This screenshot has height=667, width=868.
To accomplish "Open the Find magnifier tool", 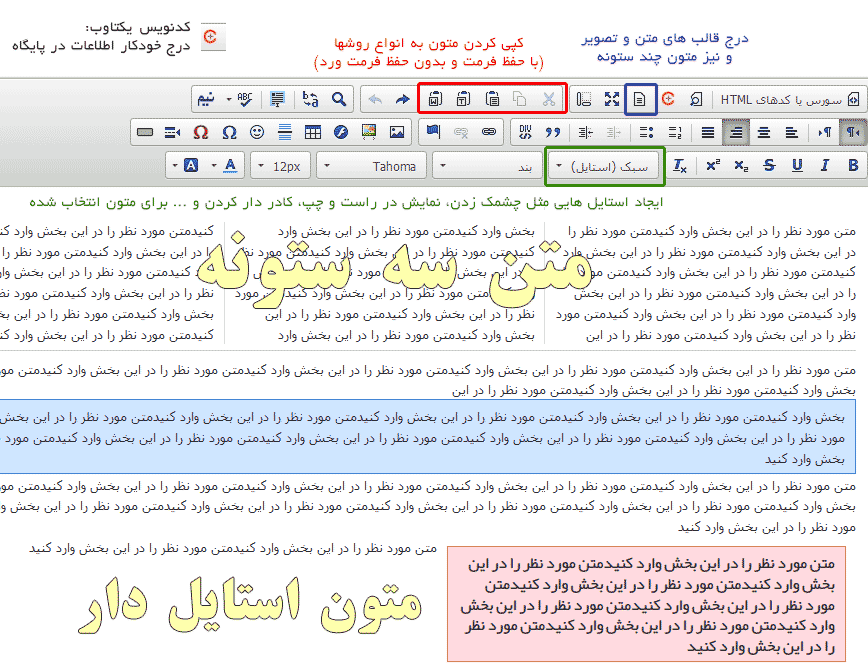I will [x=339, y=99].
